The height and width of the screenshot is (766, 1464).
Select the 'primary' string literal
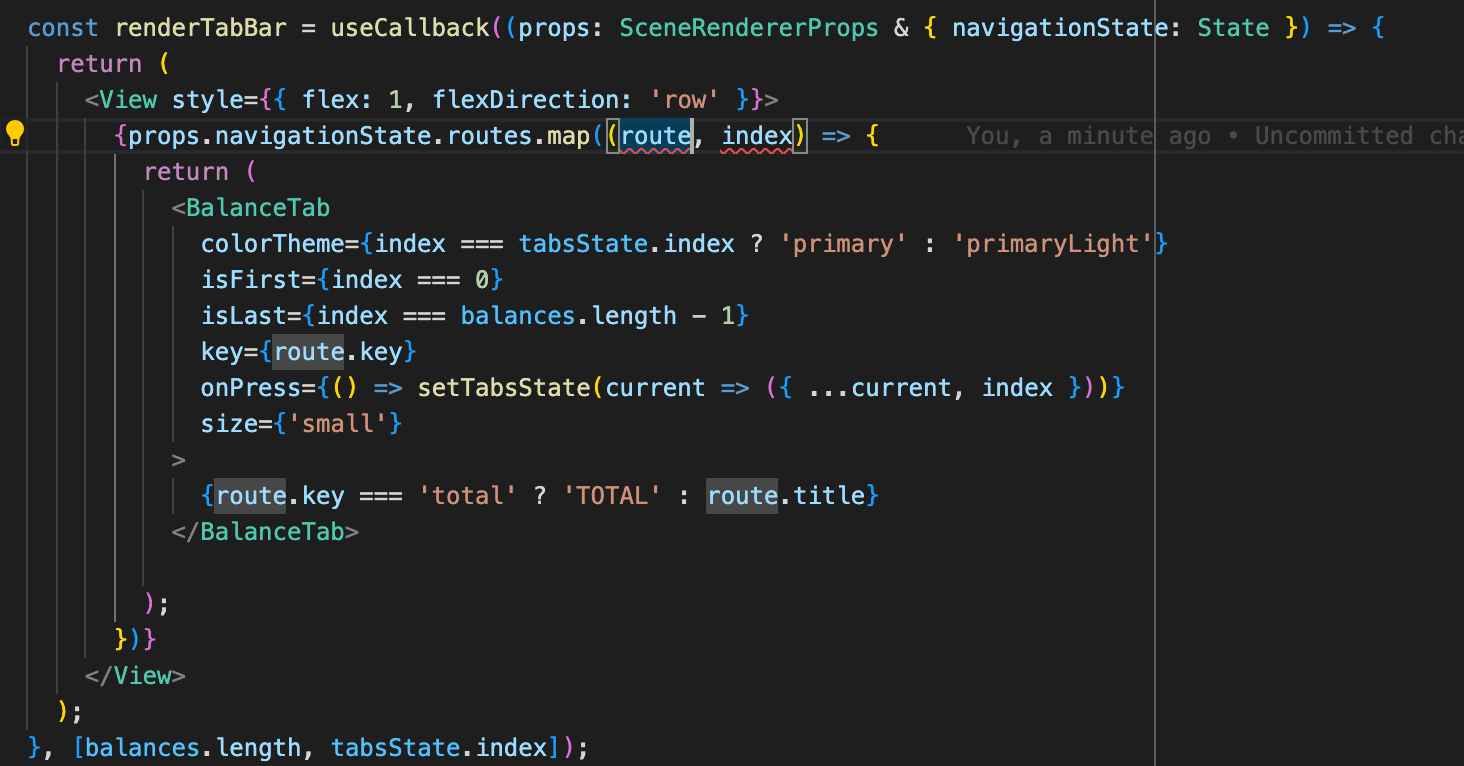(843, 243)
